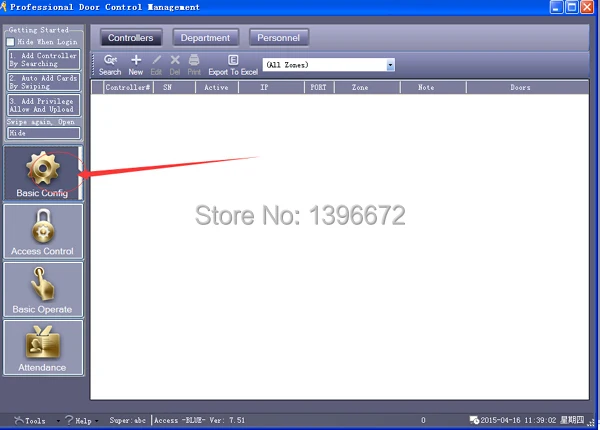
Task: Open the Attendance module
Action: click(x=43, y=348)
